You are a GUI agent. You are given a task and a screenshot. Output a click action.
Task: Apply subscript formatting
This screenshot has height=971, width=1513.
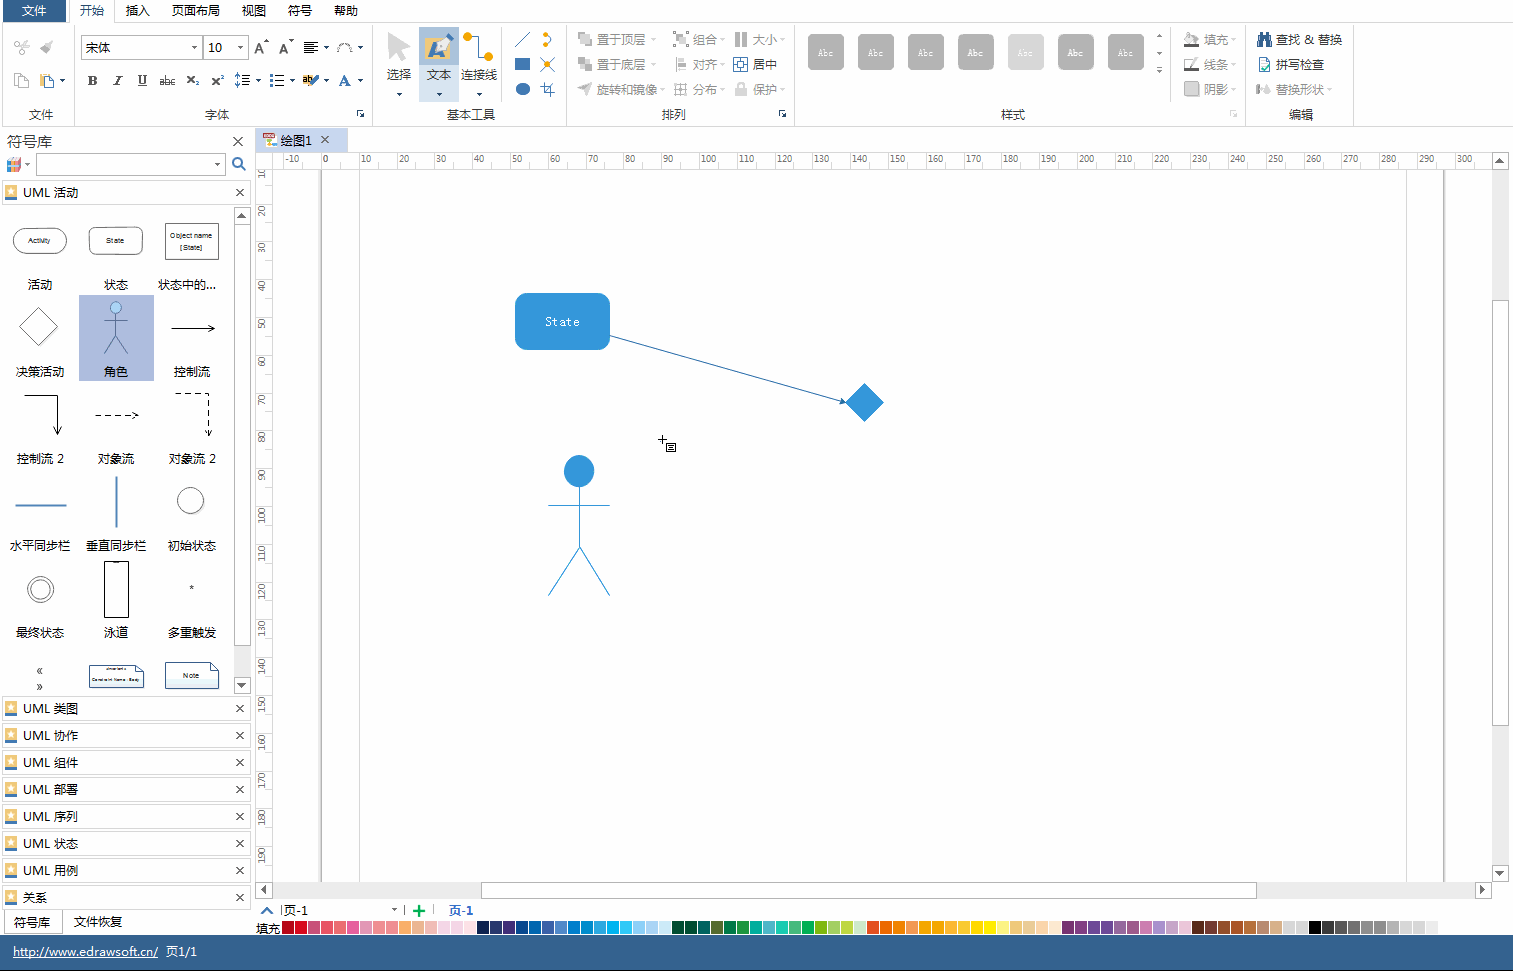(192, 81)
